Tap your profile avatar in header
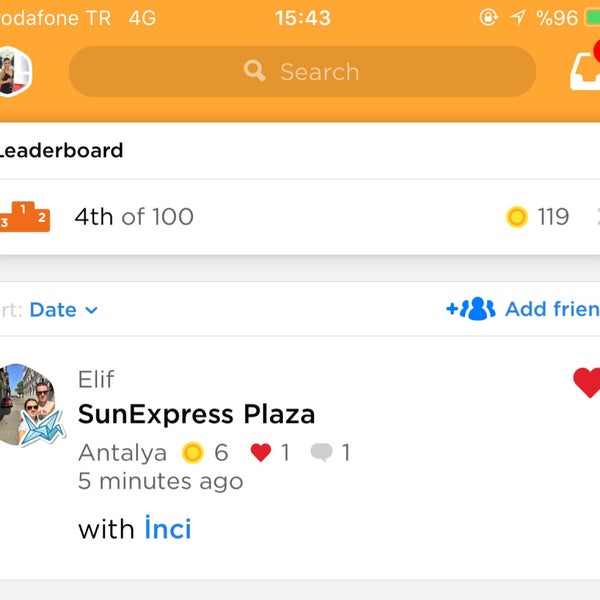Screen dimensions: 600x600 pos(14,71)
